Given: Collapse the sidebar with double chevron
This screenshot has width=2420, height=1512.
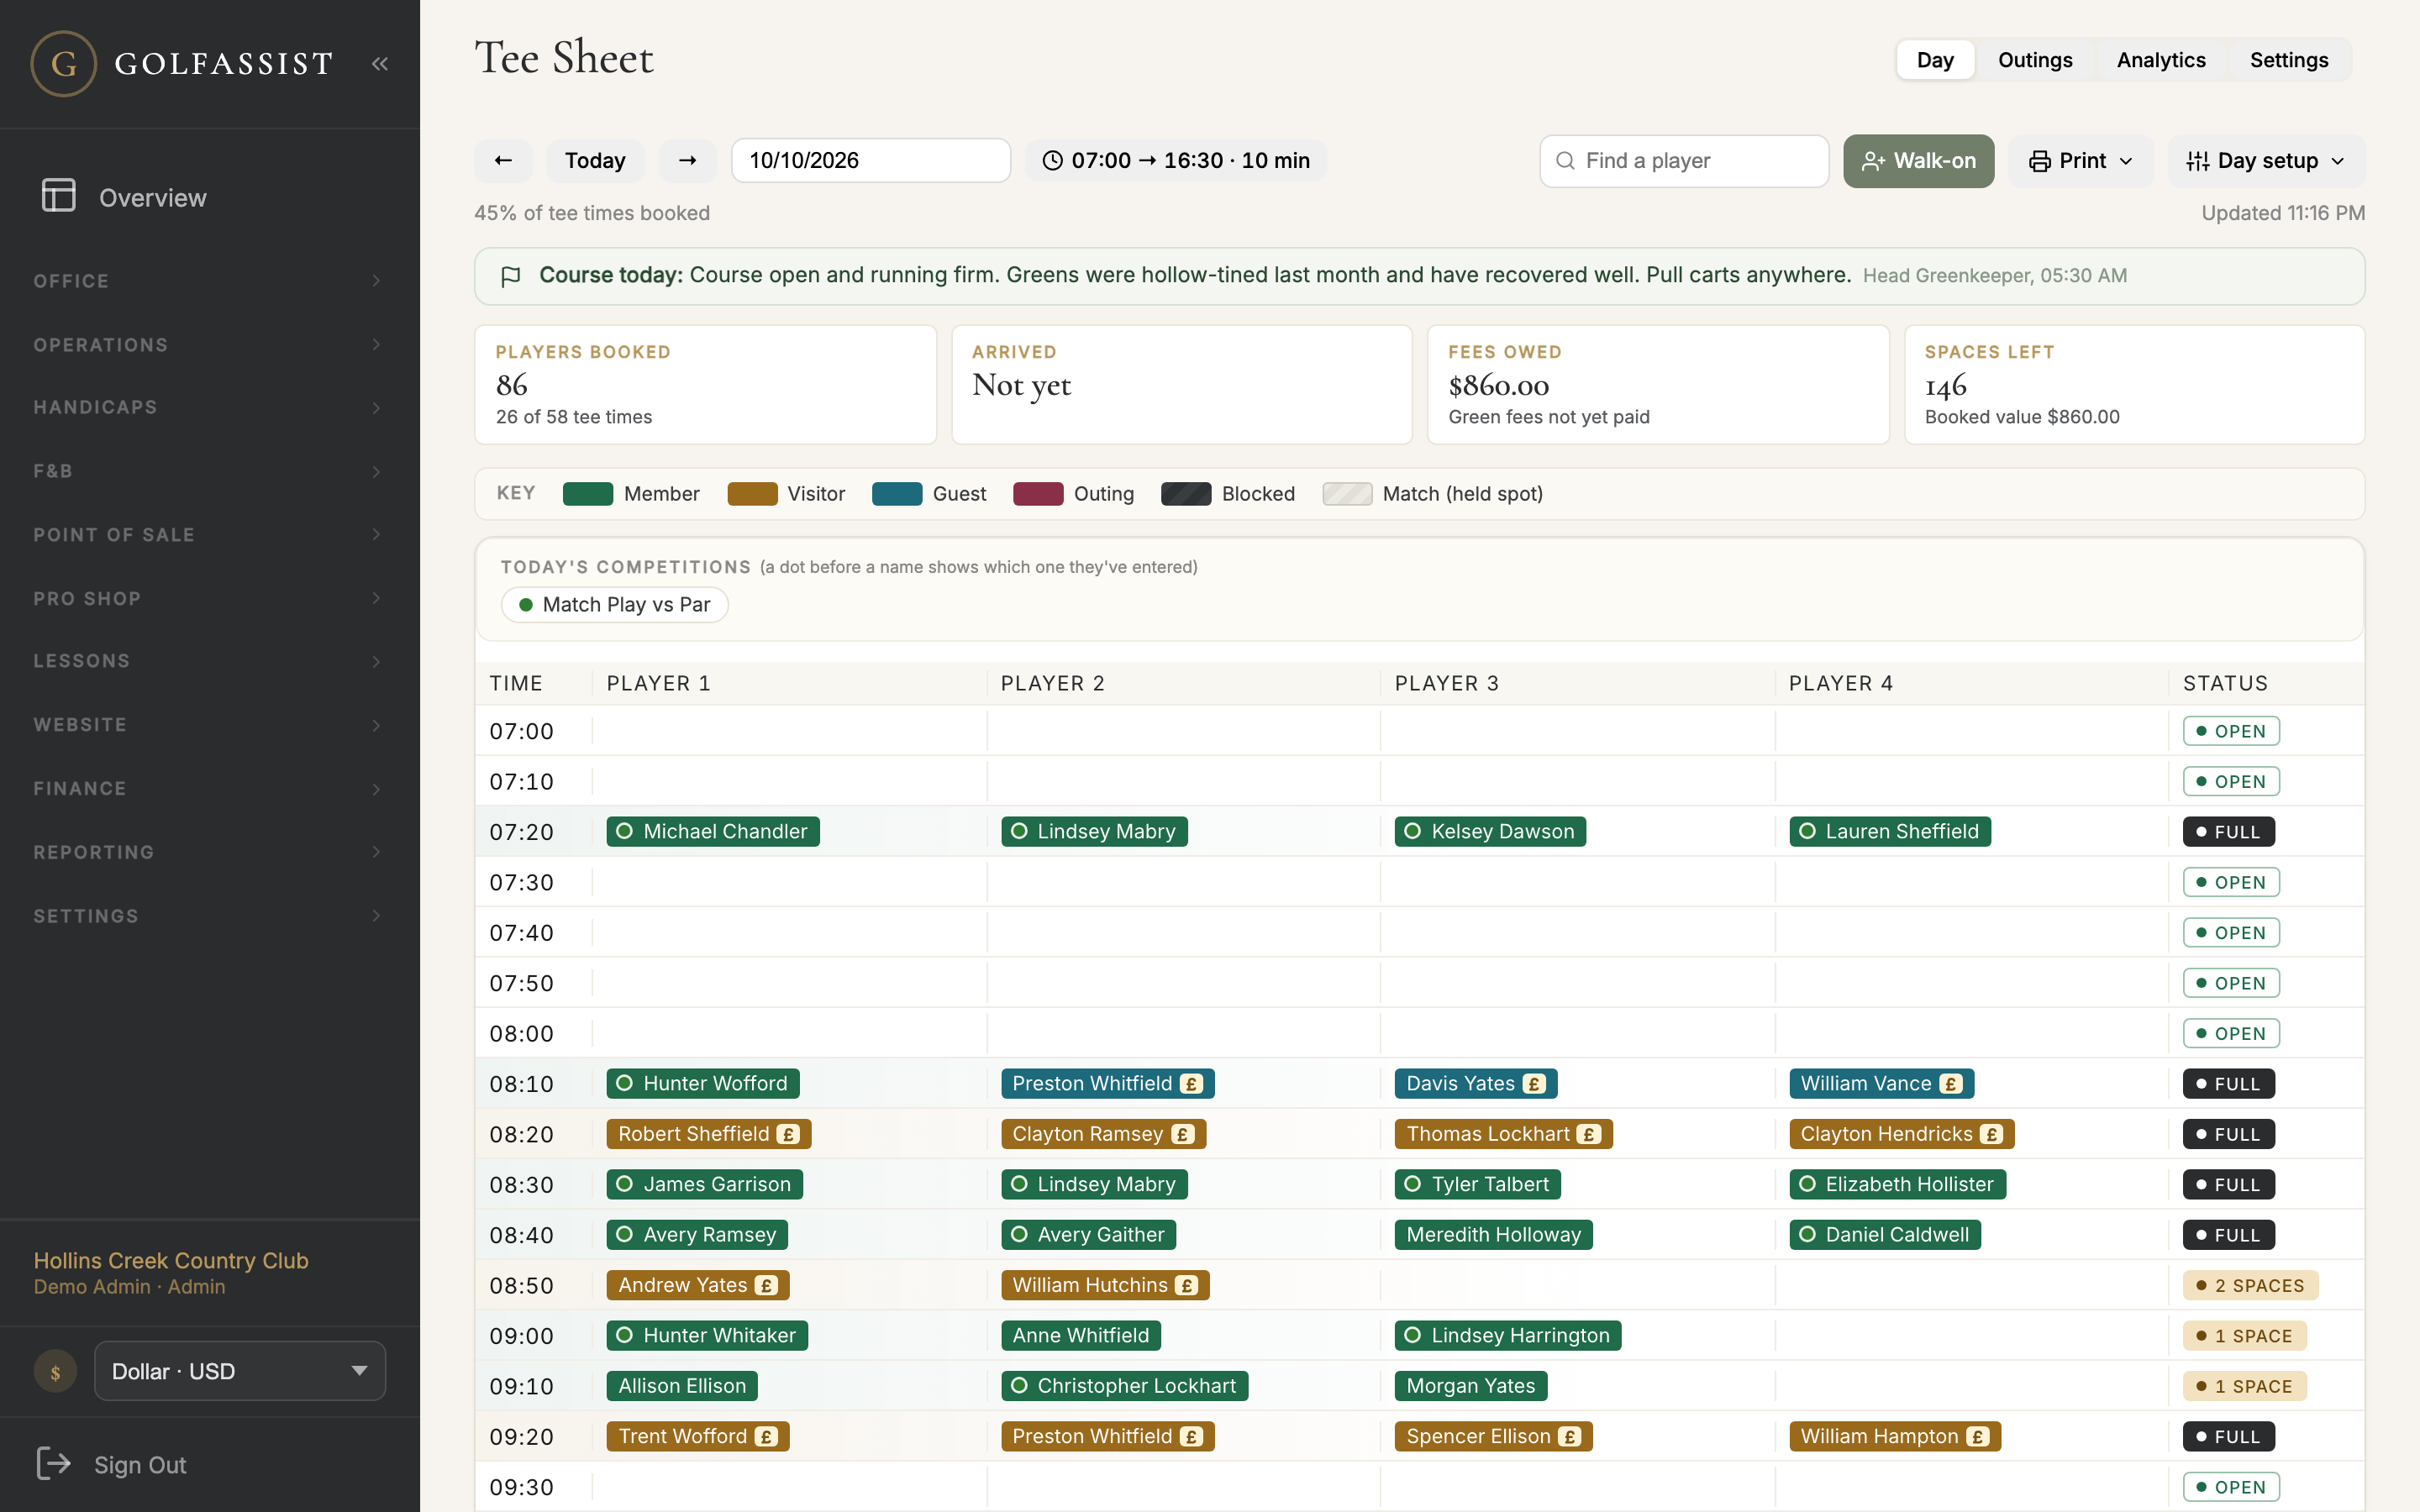Looking at the screenshot, I should (380, 64).
